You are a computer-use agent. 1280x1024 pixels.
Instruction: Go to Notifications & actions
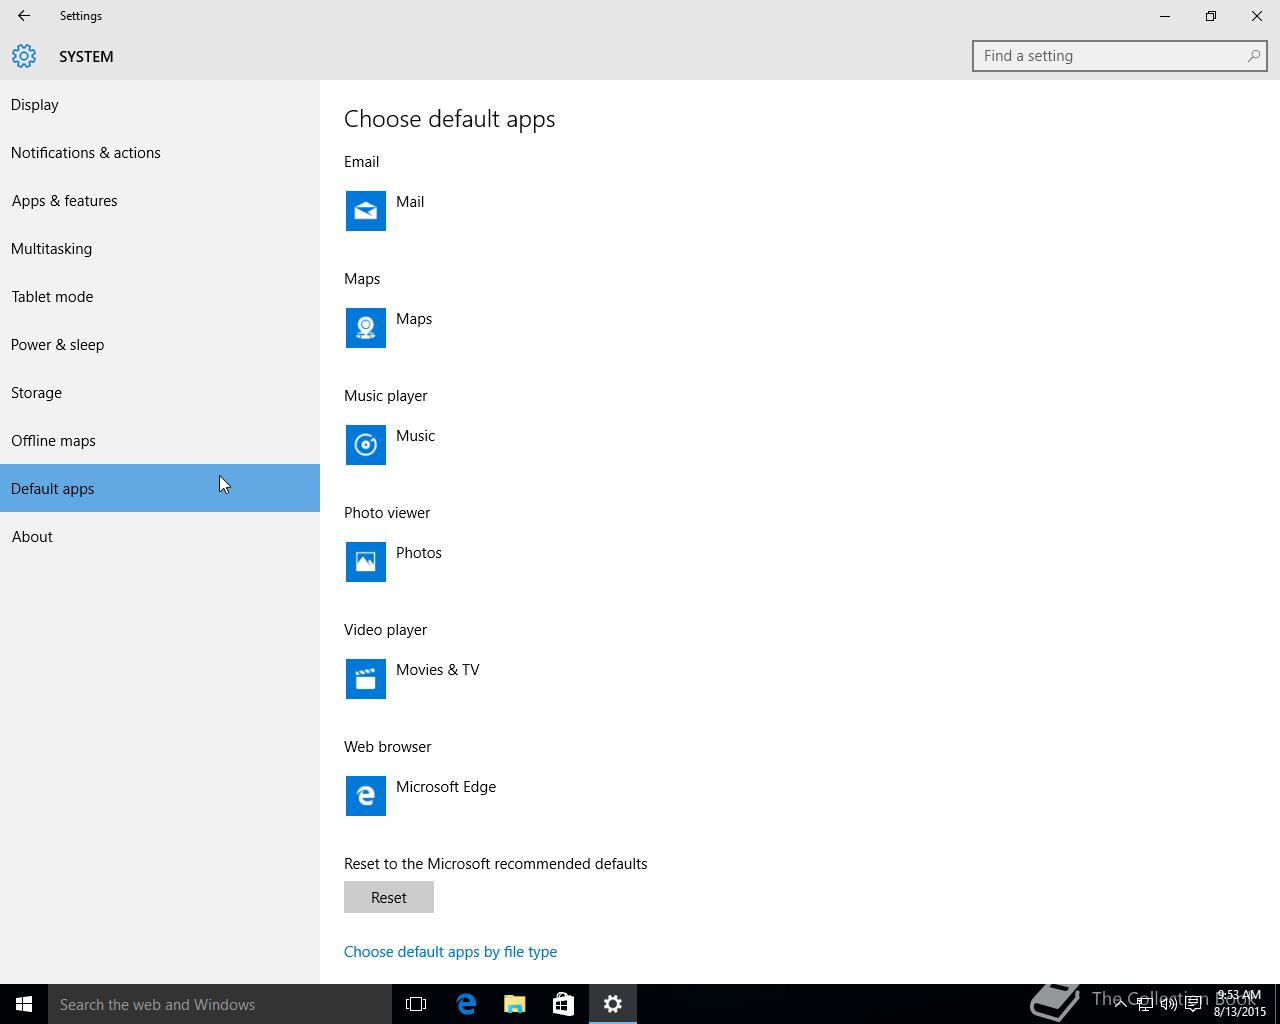coord(160,152)
